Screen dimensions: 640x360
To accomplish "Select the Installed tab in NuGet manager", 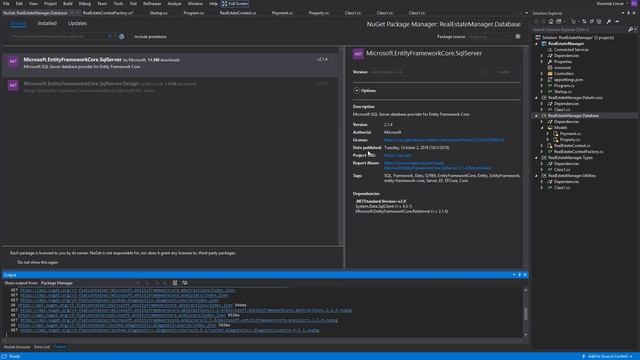I will click(x=47, y=23).
